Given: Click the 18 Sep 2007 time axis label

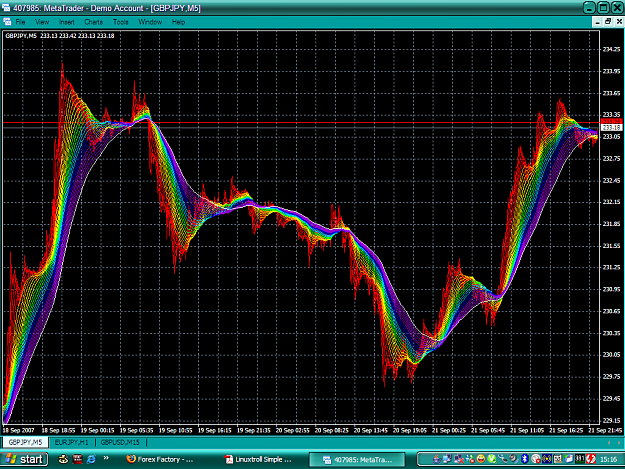Looking at the screenshot, I should [18, 430].
